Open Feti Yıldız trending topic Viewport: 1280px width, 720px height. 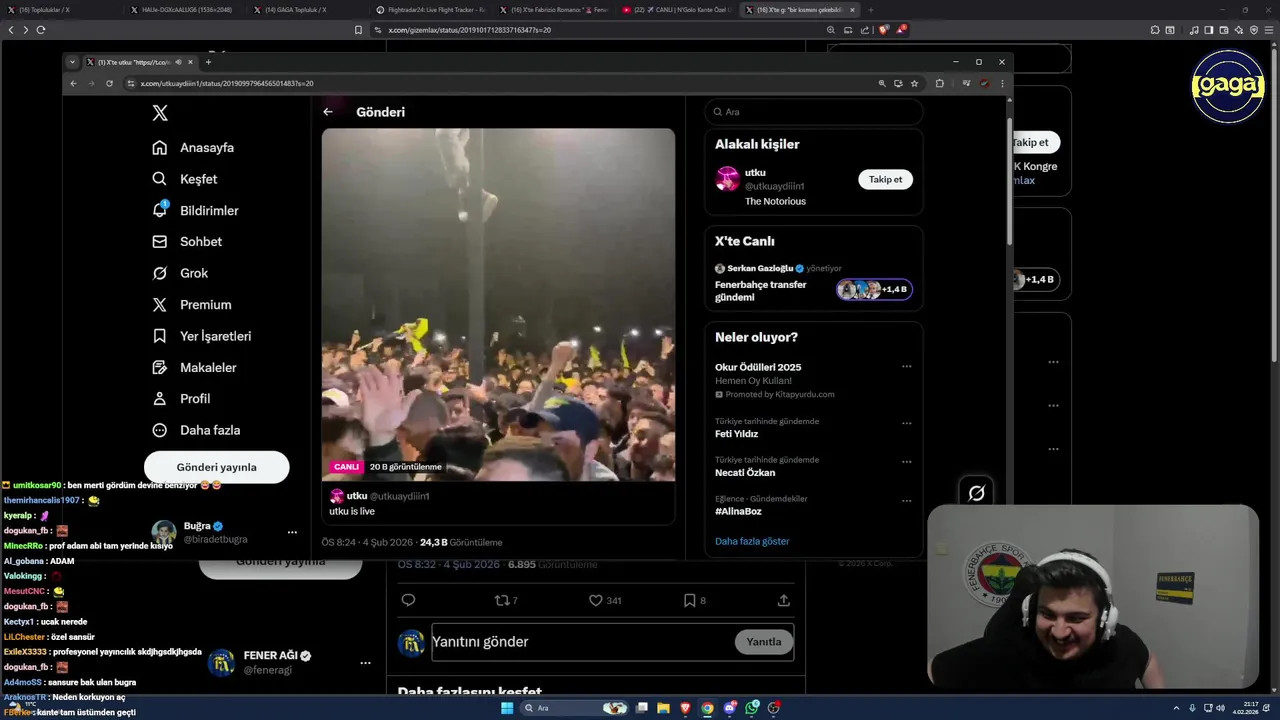tap(736, 434)
